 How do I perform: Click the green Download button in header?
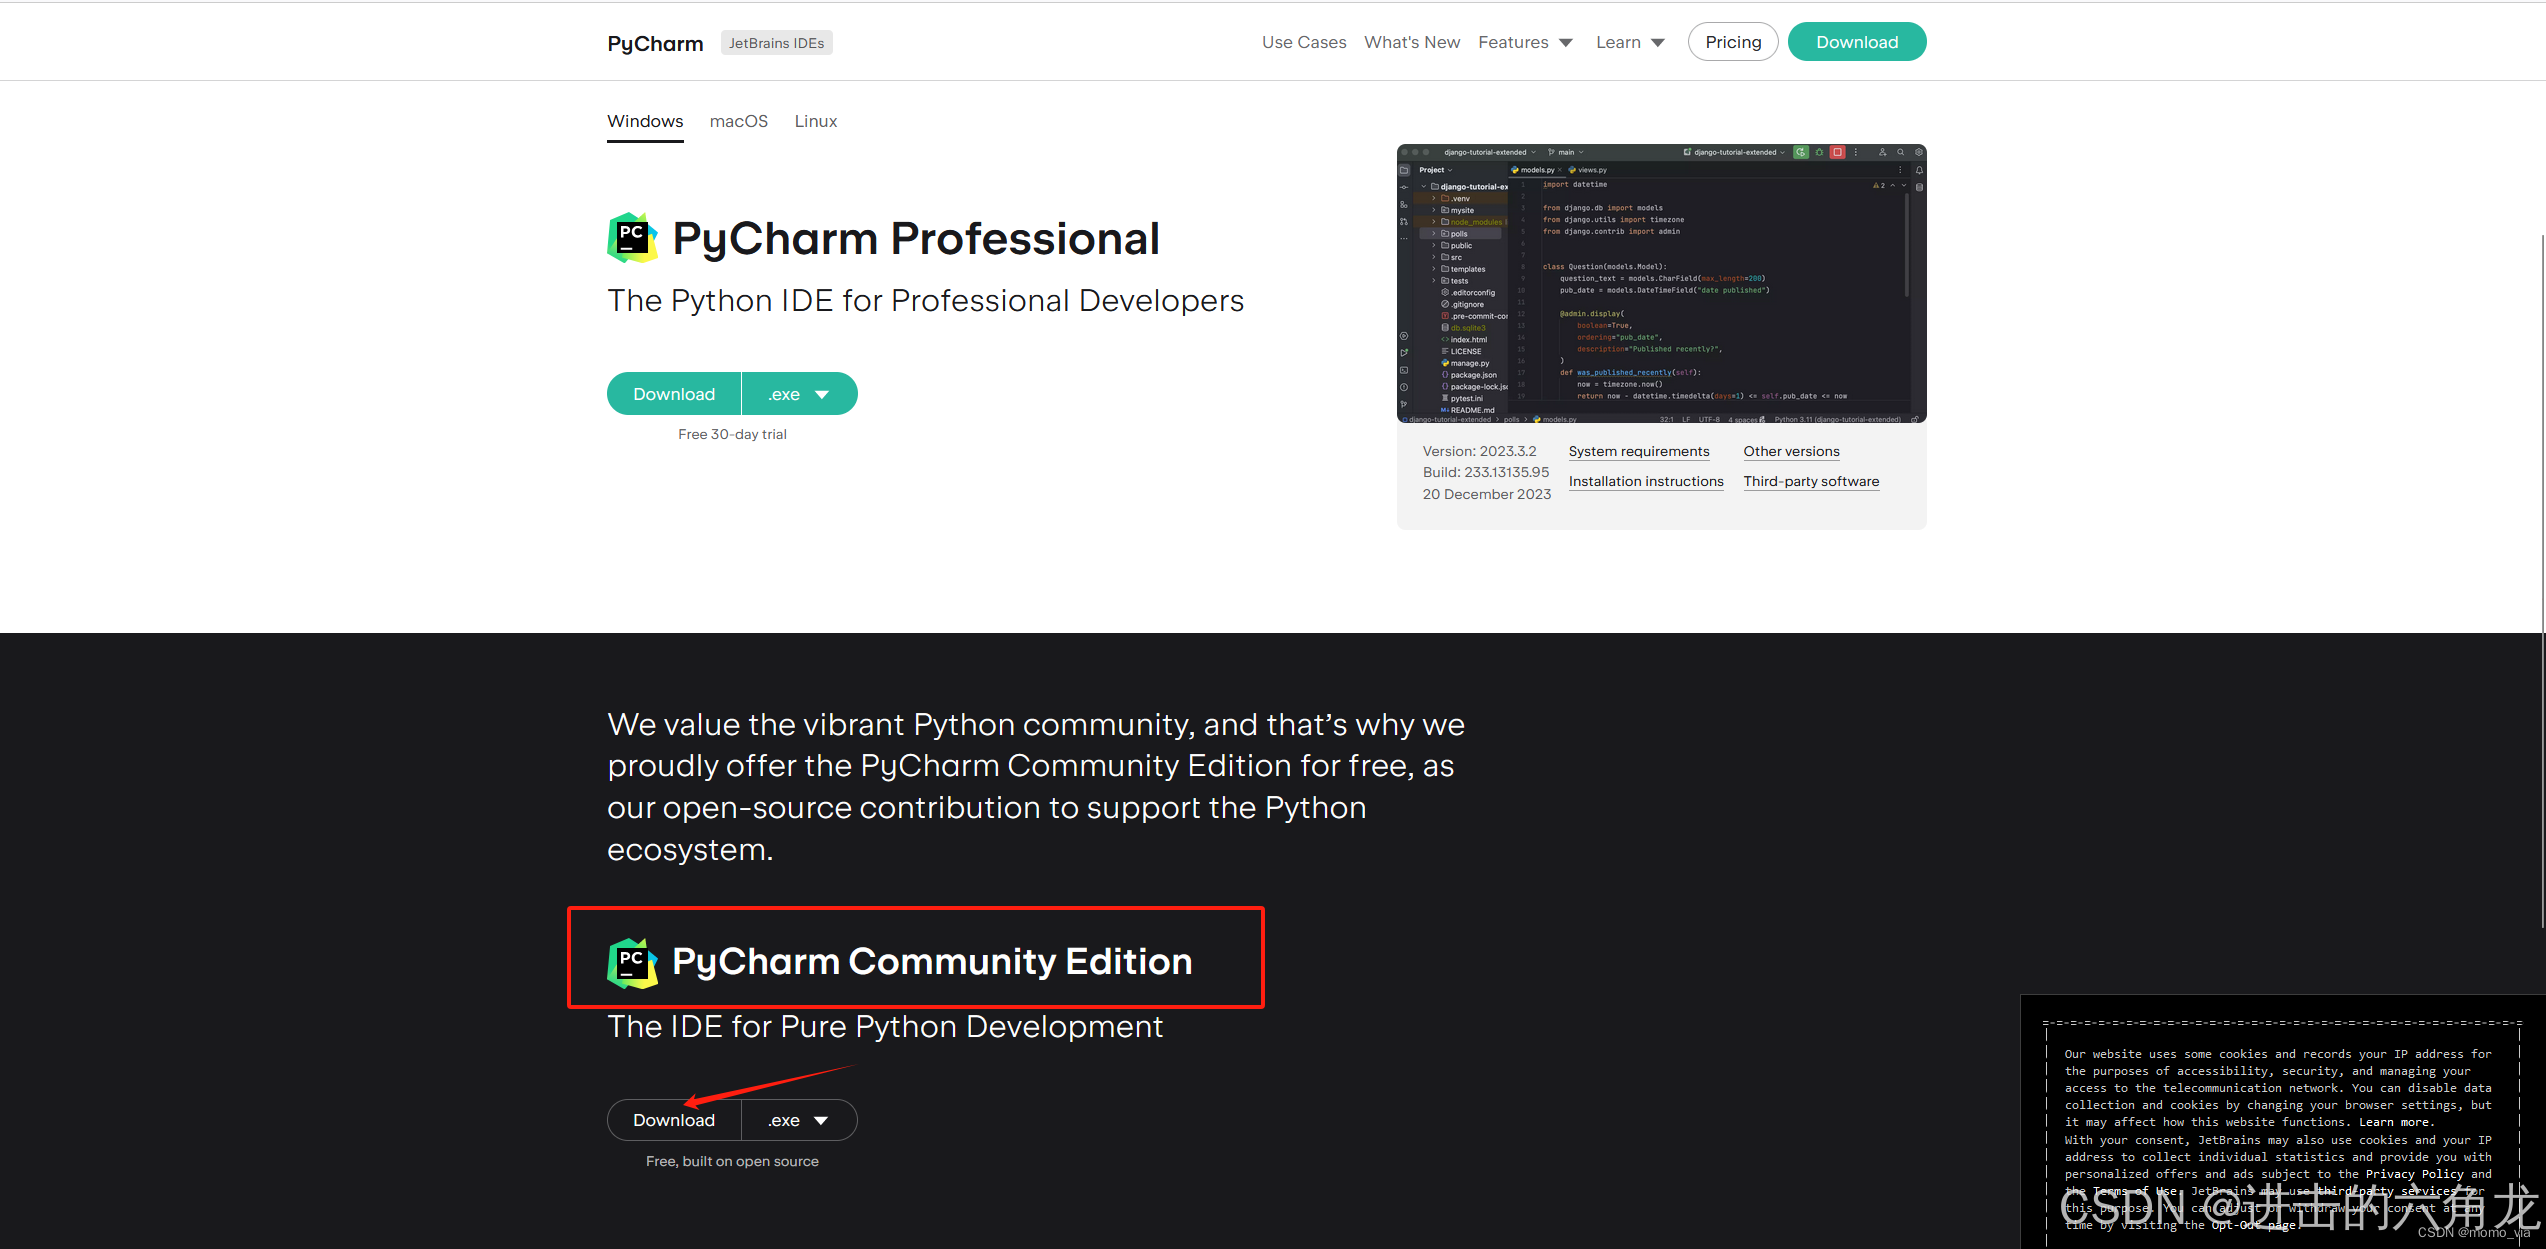point(1856,42)
